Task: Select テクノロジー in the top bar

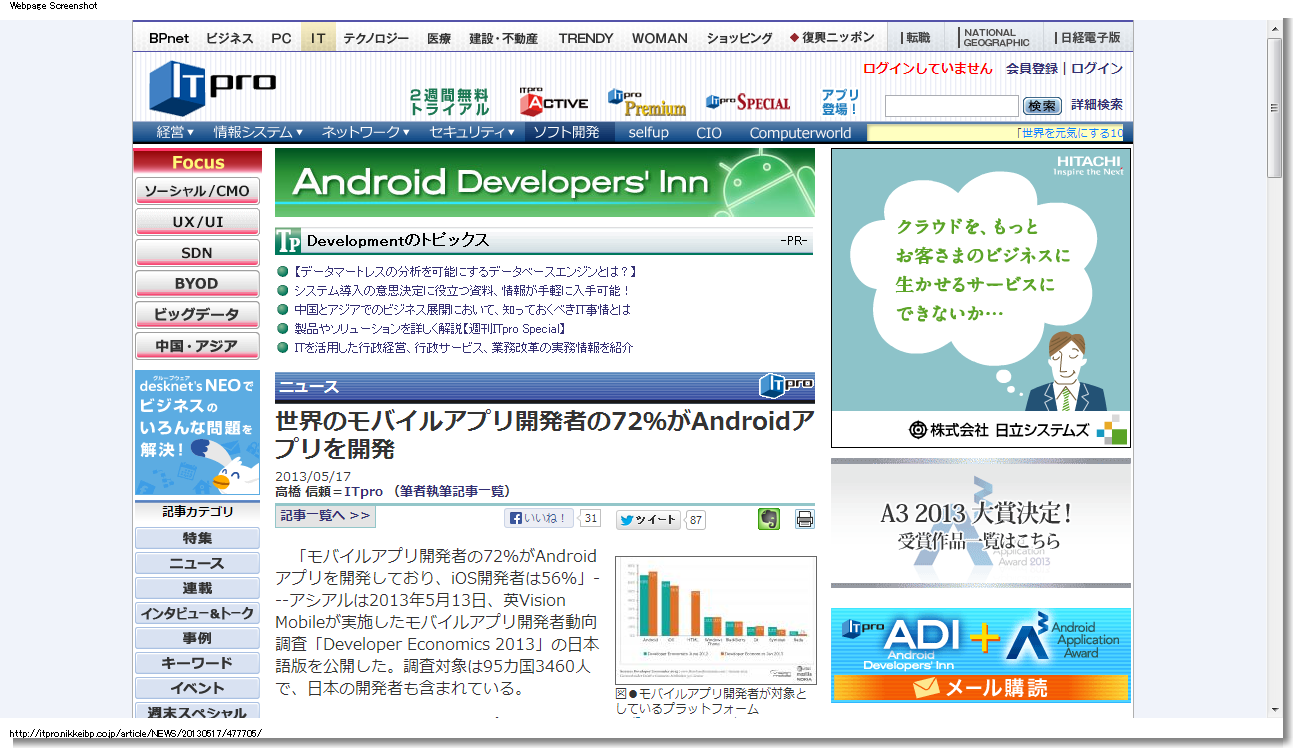Action: [376, 38]
